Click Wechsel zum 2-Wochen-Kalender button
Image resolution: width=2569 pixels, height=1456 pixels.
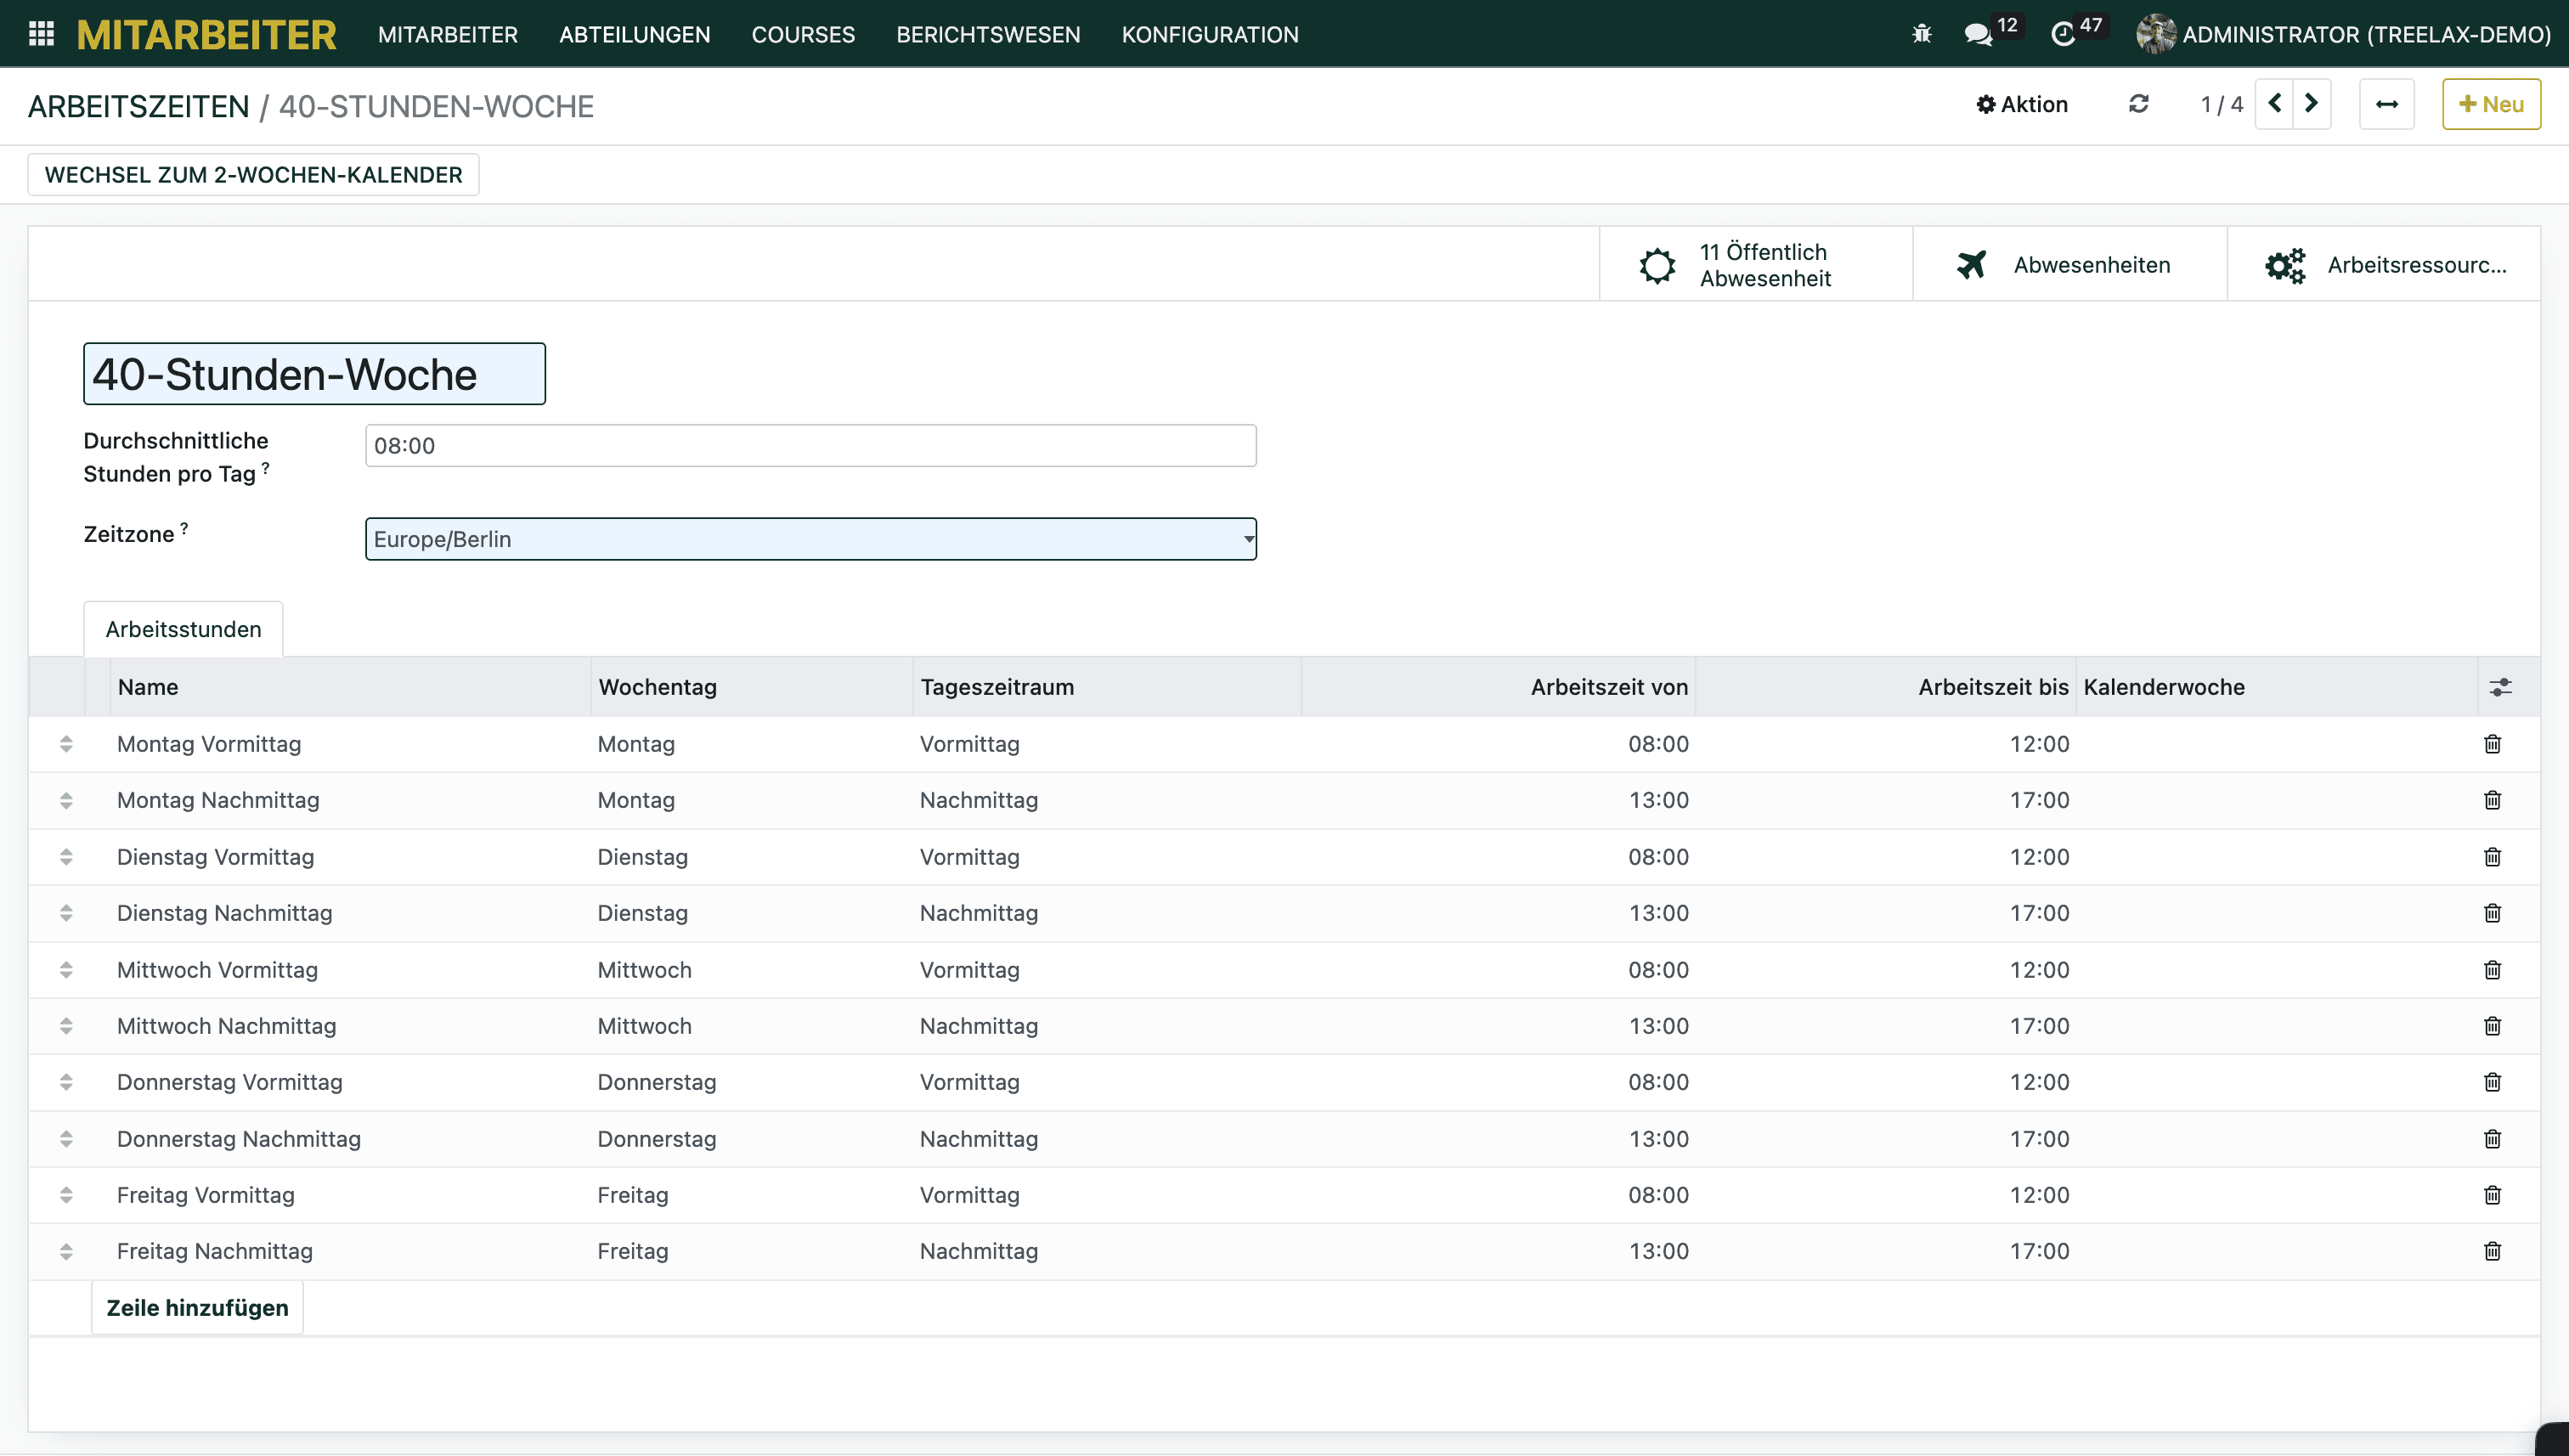[253, 175]
